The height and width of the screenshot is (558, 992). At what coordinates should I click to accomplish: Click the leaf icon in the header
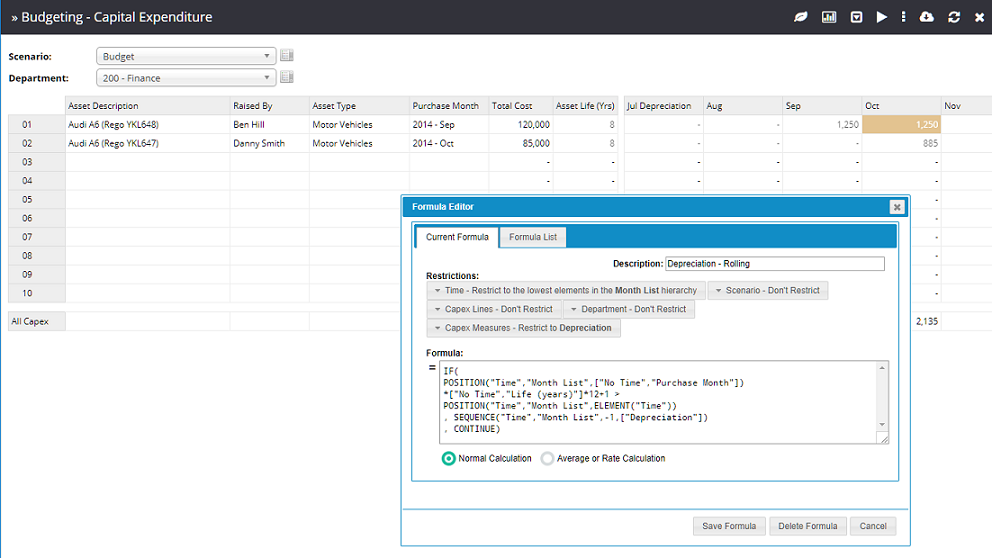coord(801,17)
